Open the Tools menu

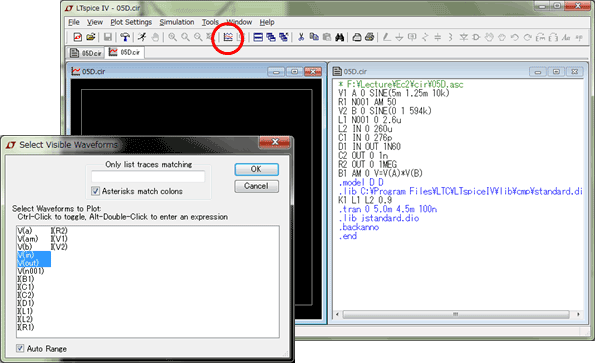[x=210, y=22]
